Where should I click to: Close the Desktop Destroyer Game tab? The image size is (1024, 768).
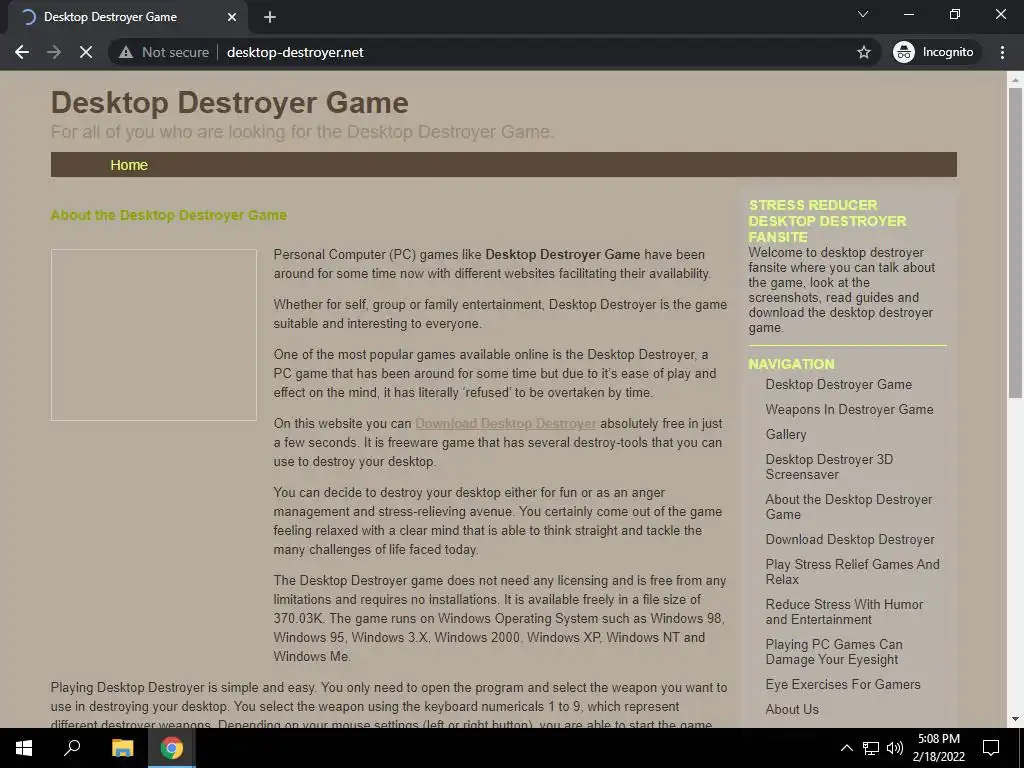coord(232,17)
